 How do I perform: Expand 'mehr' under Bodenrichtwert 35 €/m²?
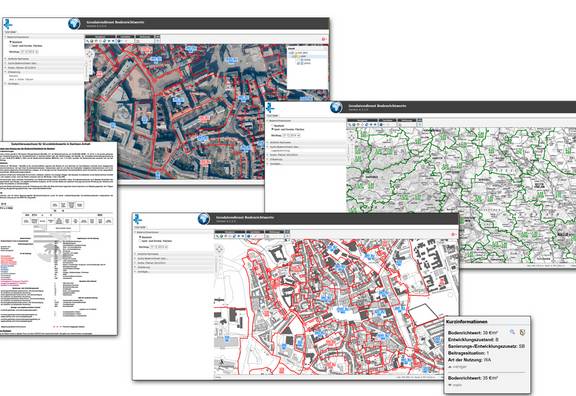(x=456, y=385)
